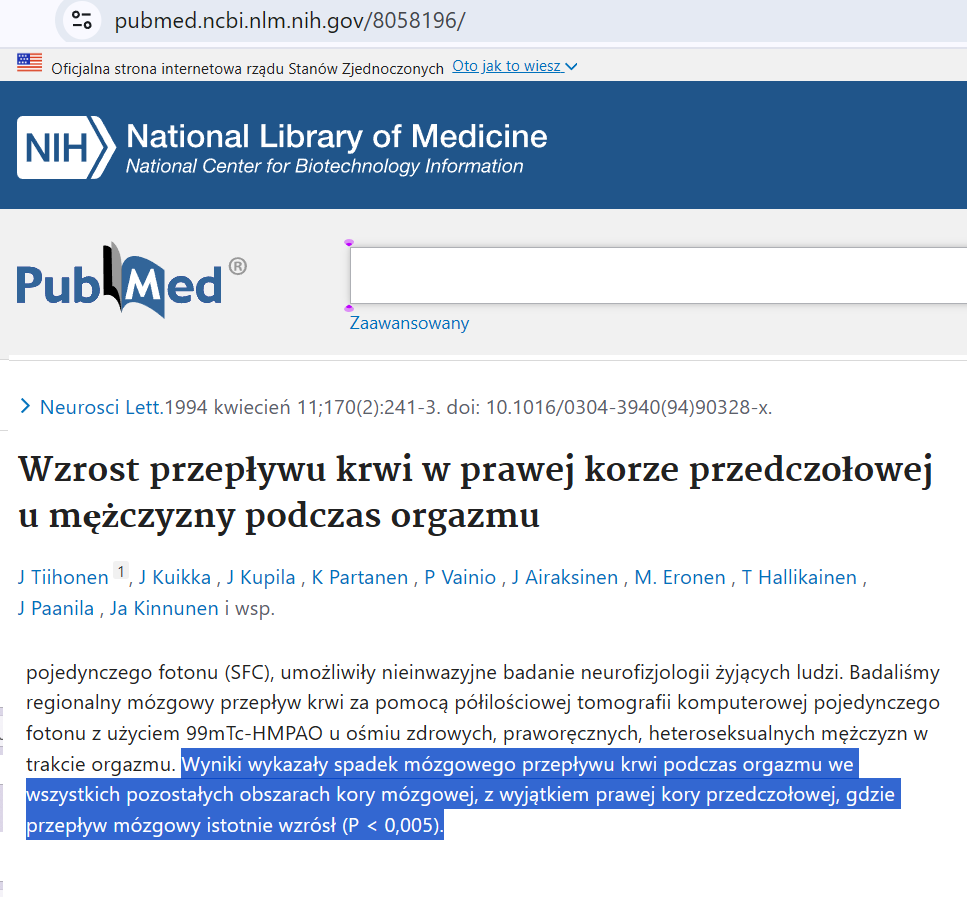This screenshot has width=967, height=897.
Task: Open the Neurosci Lett. journal menu
Action: 101,407
